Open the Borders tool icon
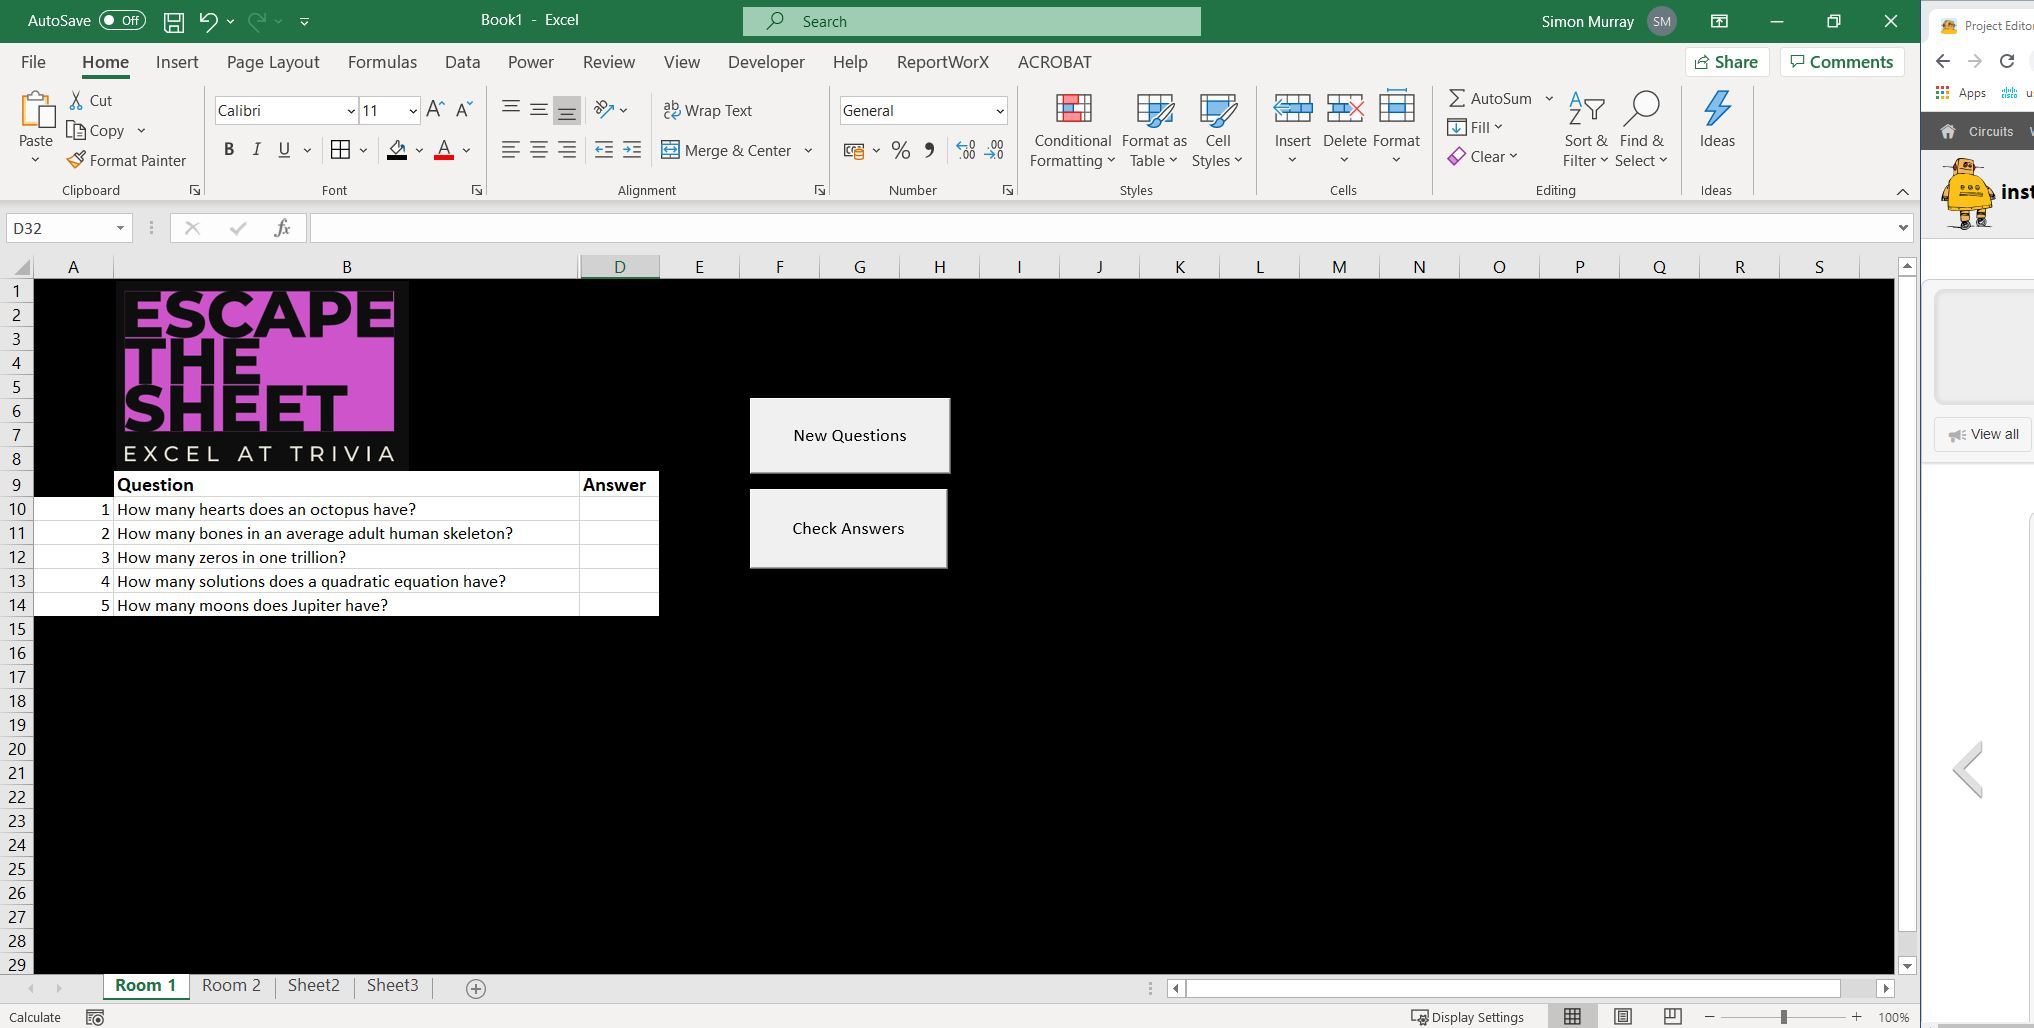The width and height of the screenshot is (2034, 1028). click(x=340, y=150)
